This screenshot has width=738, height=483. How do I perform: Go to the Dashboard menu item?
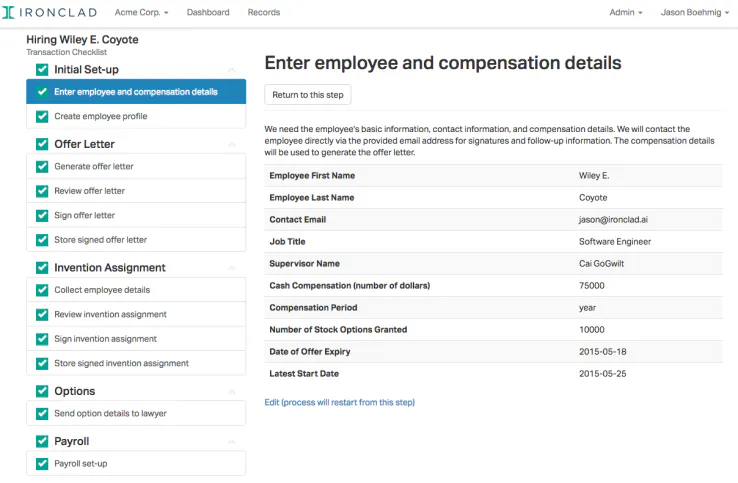208,12
